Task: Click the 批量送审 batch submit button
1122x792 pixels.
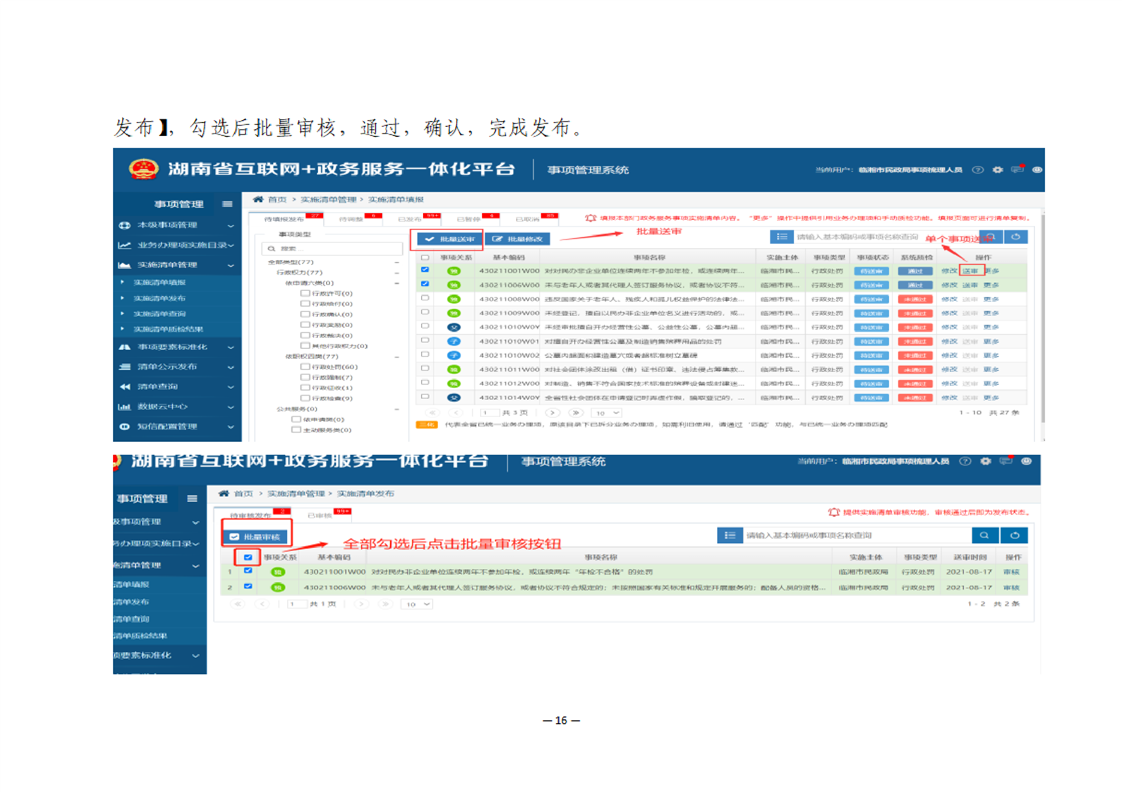Action: pyautogui.click(x=448, y=239)
